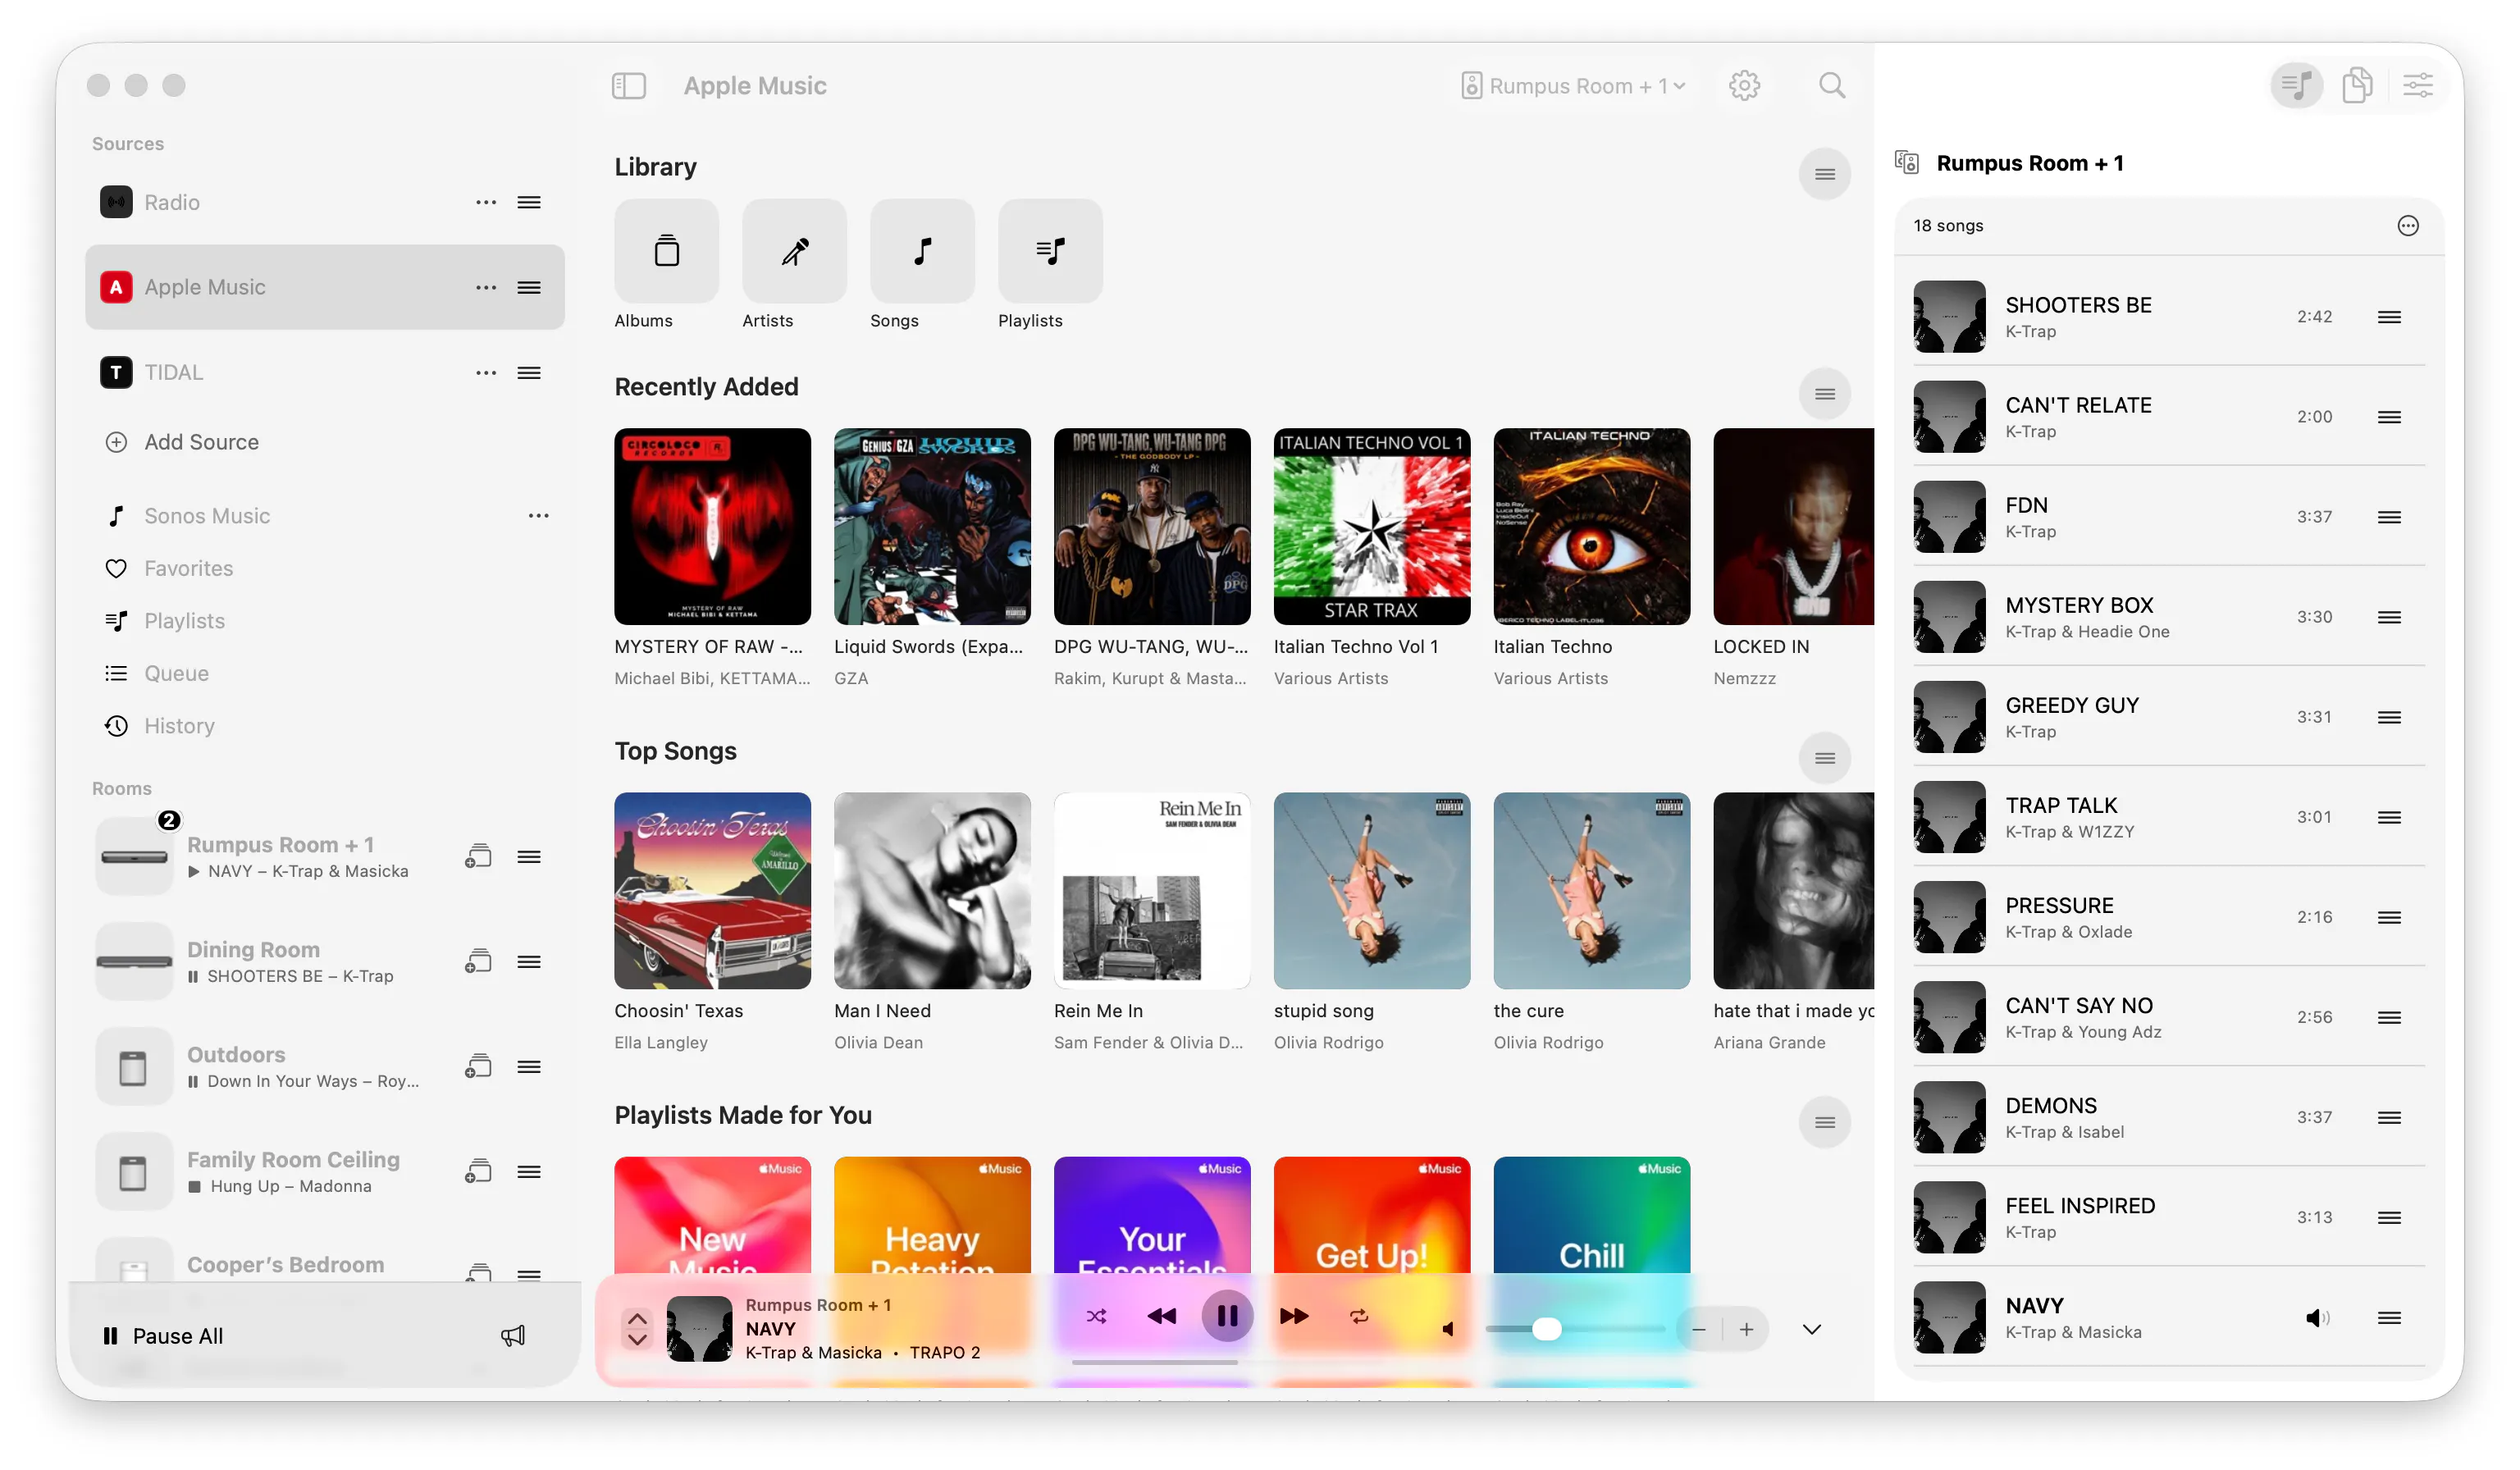Viewport: 2520px width, 1470px height.
Task: Open TIDAL source more options dots
Action: click(x=486, y=372)
